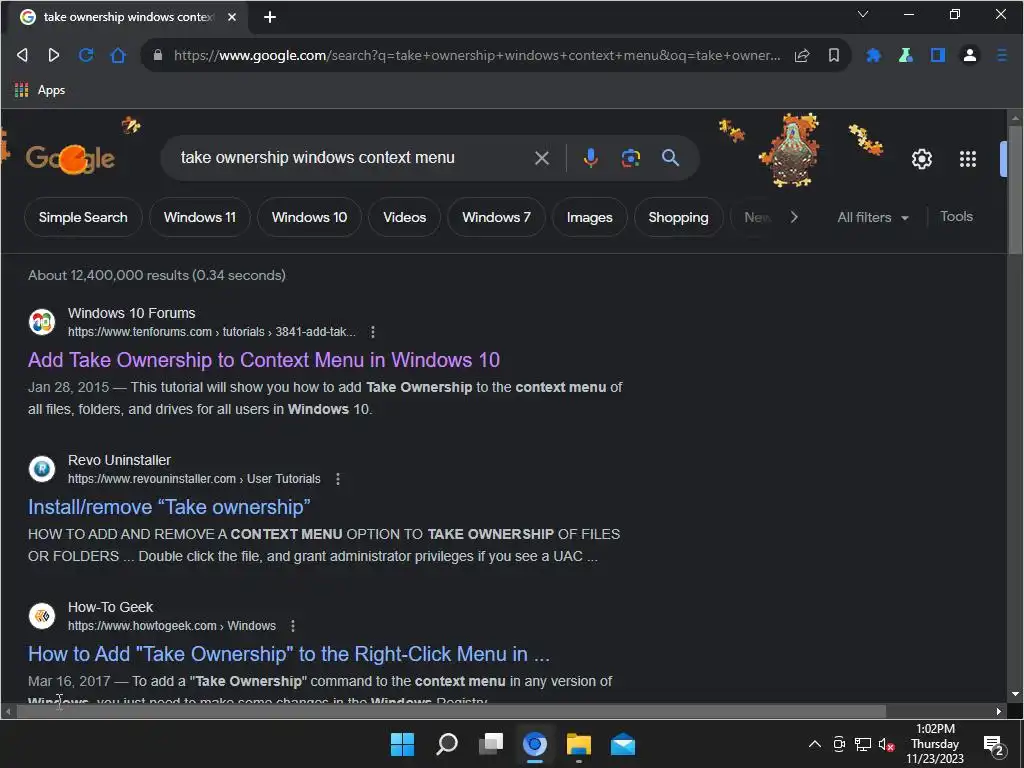The image size is (1024, 768).
Task: Show more filter chips with the right chevron
Action: point(793,217)
